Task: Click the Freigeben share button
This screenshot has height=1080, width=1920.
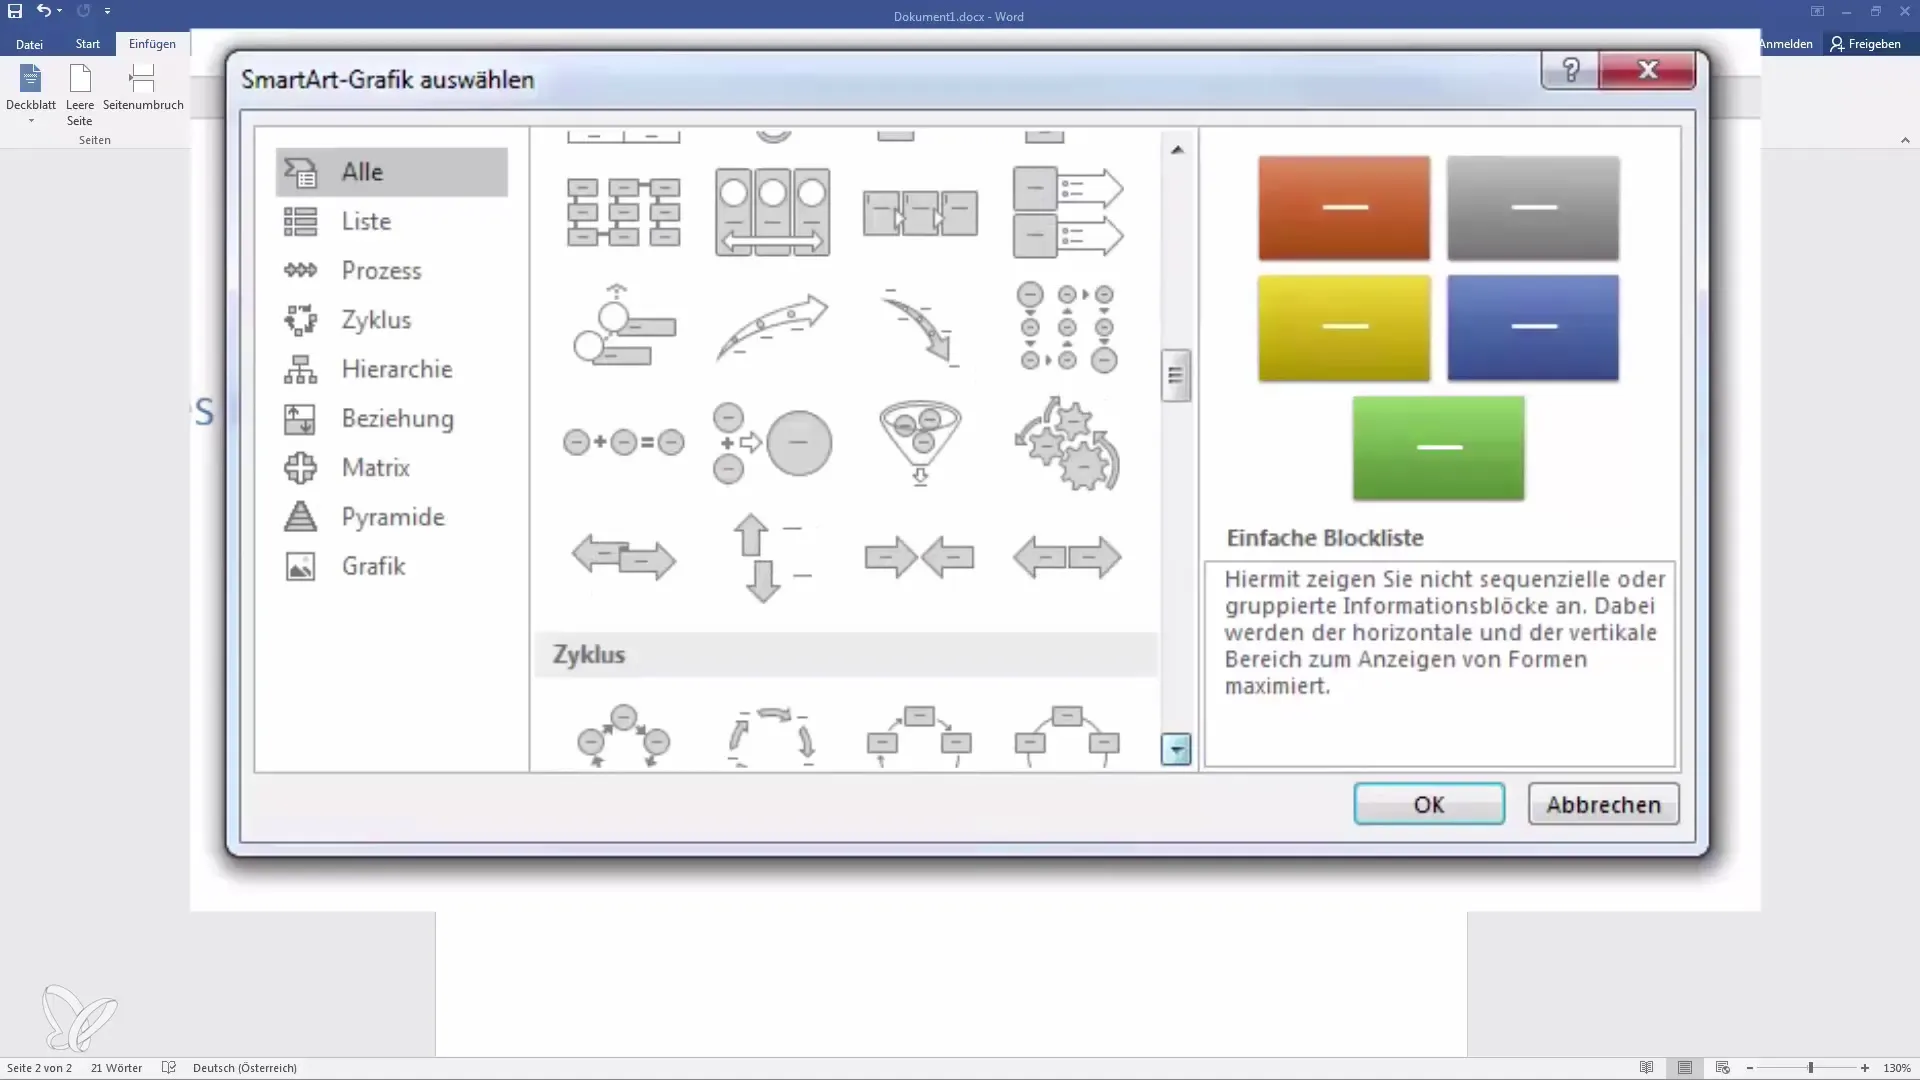Action: click(1866, 44)
